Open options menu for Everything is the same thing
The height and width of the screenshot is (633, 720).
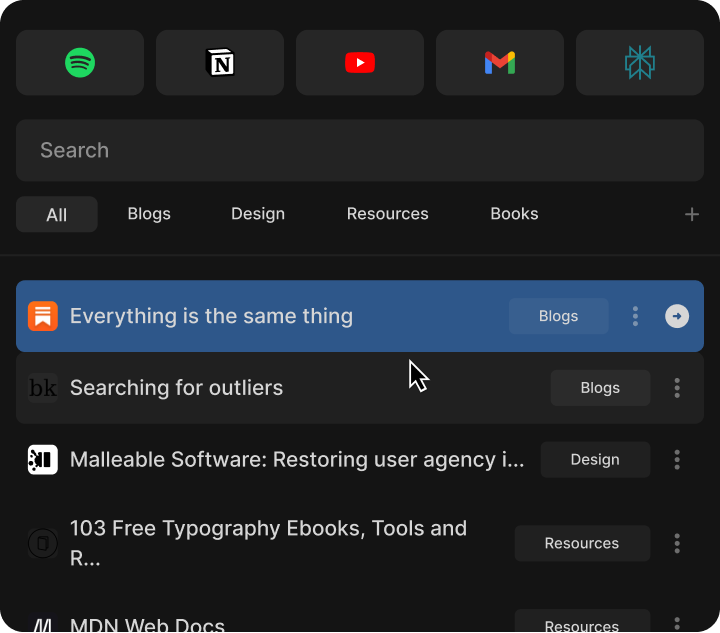point(635,316)
